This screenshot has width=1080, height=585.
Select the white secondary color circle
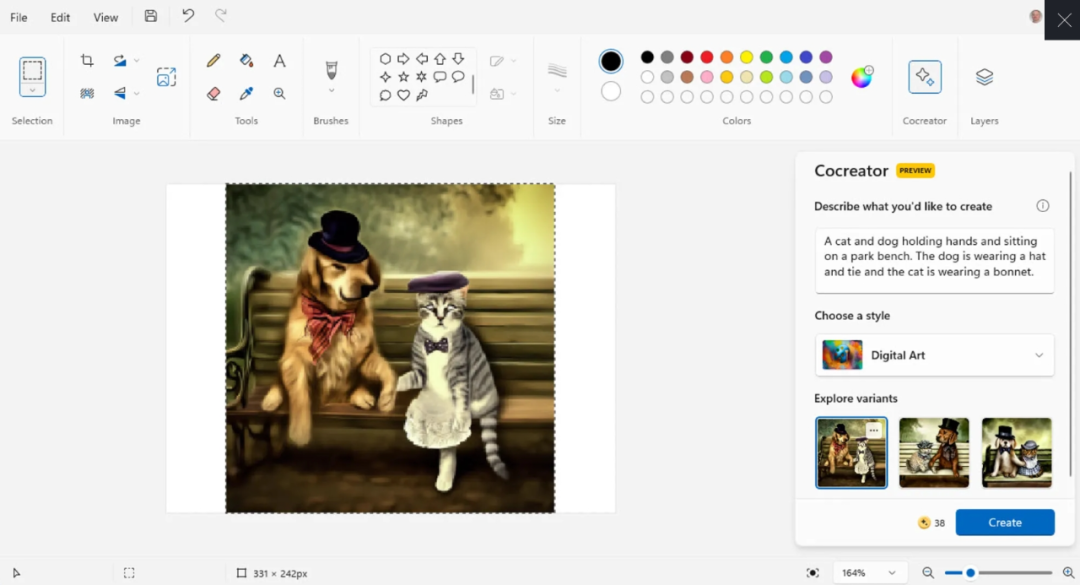610,91
